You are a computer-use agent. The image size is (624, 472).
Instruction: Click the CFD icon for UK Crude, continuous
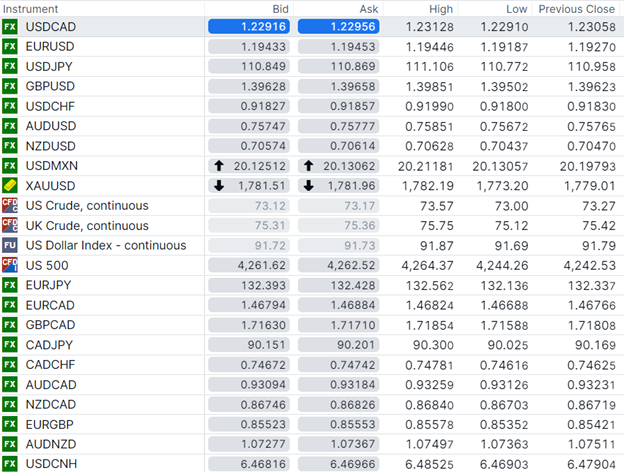[x=10, y=225]
